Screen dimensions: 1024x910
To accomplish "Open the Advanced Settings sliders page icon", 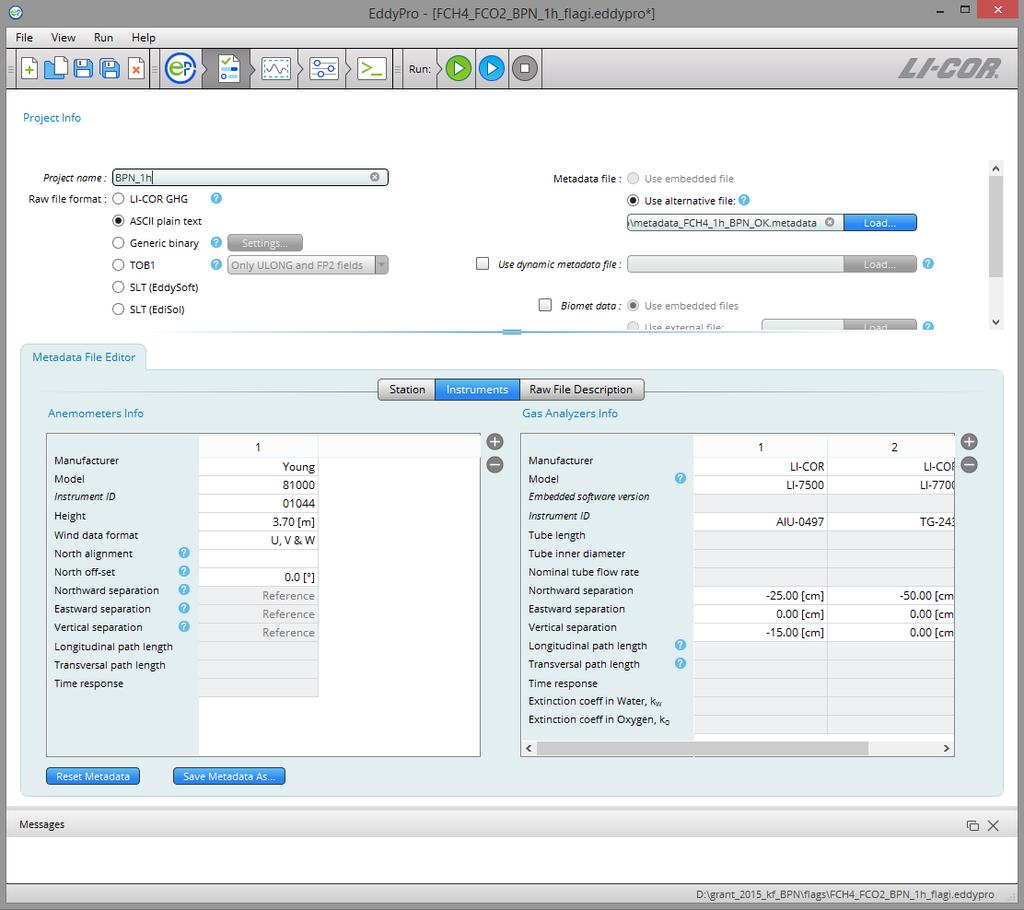I will tap(324, 68).
